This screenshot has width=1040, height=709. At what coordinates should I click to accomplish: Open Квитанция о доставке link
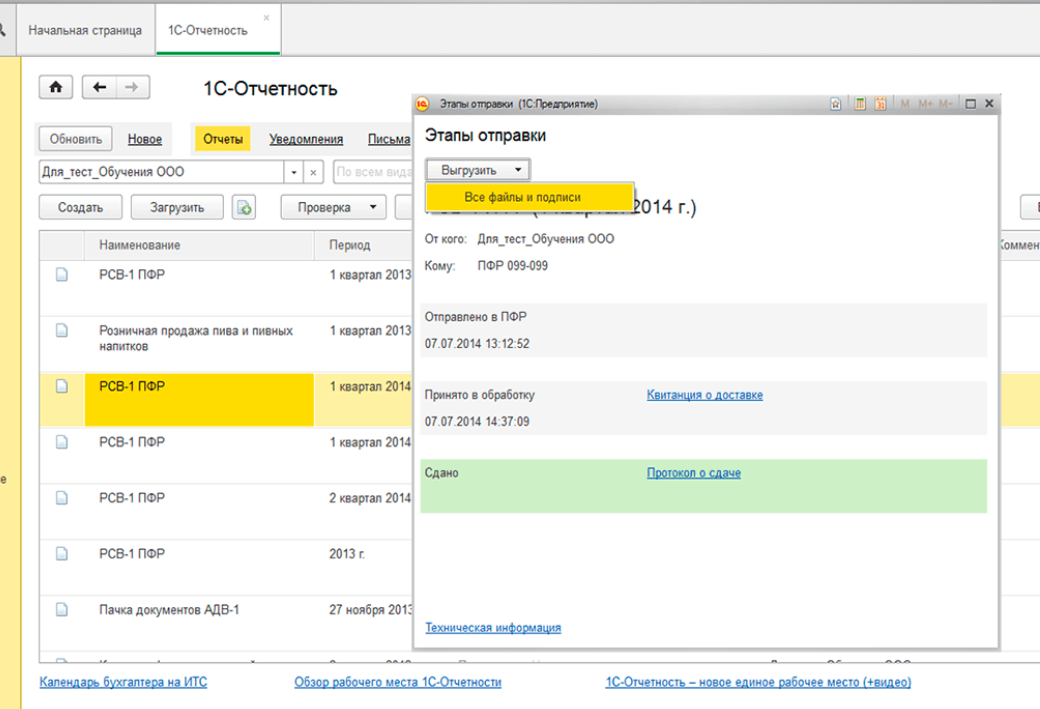pyautogui.click(x=704, y=395)
